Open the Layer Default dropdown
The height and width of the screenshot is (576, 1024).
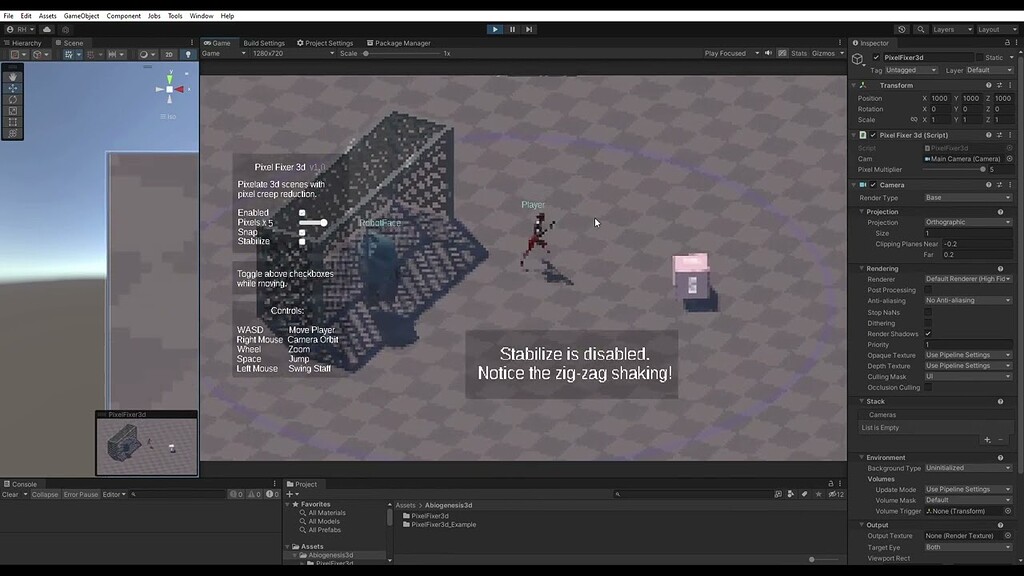point(989,69)
